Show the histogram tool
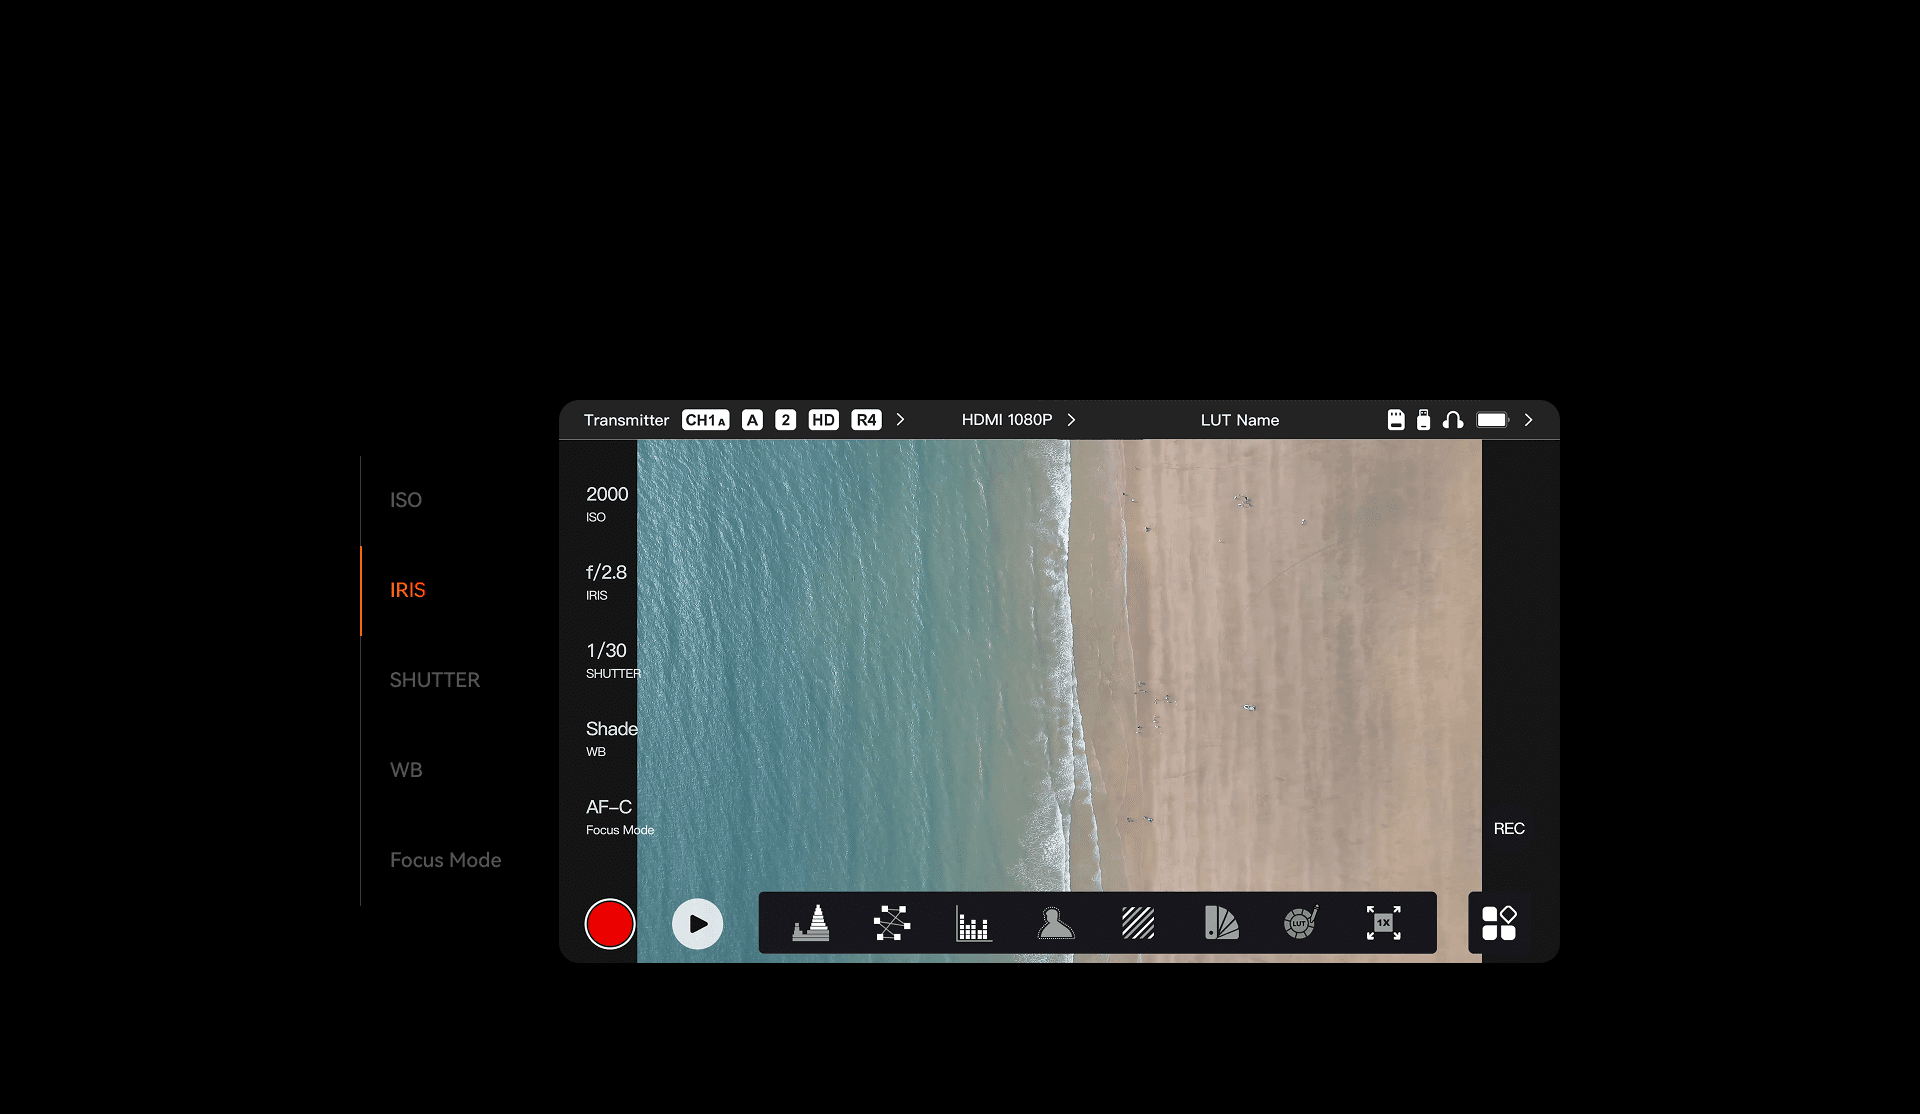1920x1114 pixels. [974, 923]
